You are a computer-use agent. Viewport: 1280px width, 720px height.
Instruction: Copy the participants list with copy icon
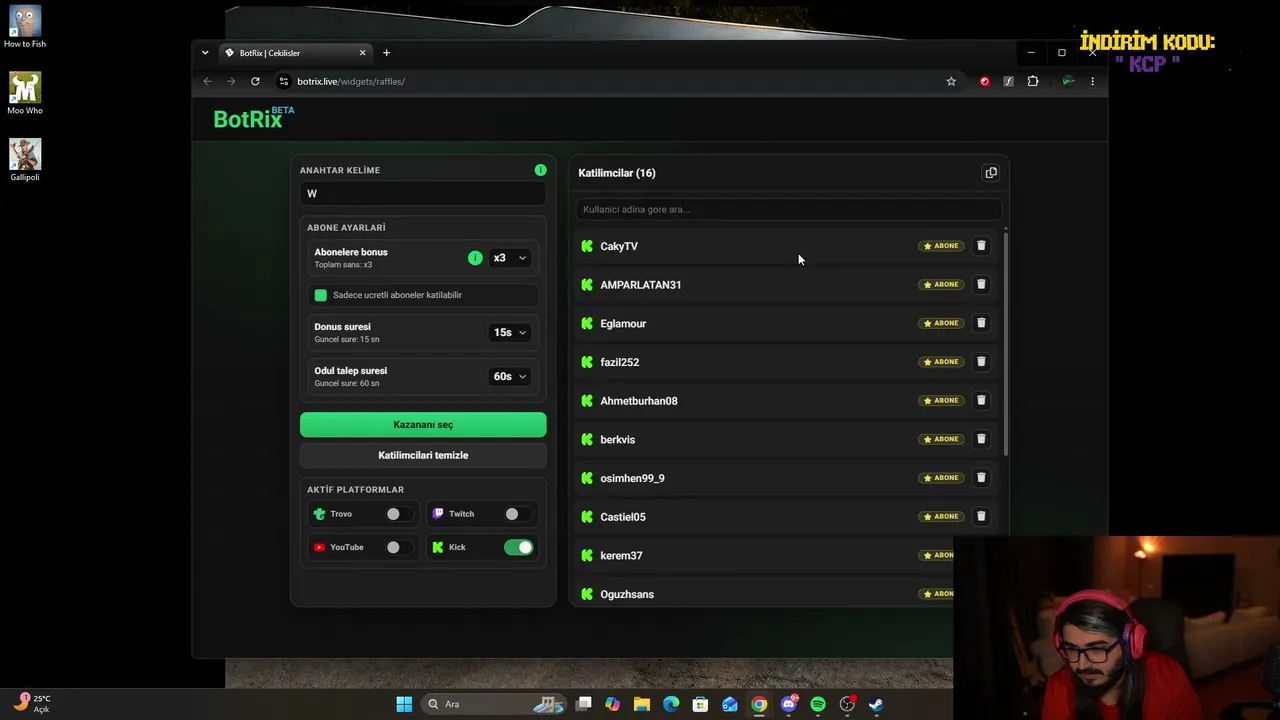991,173
